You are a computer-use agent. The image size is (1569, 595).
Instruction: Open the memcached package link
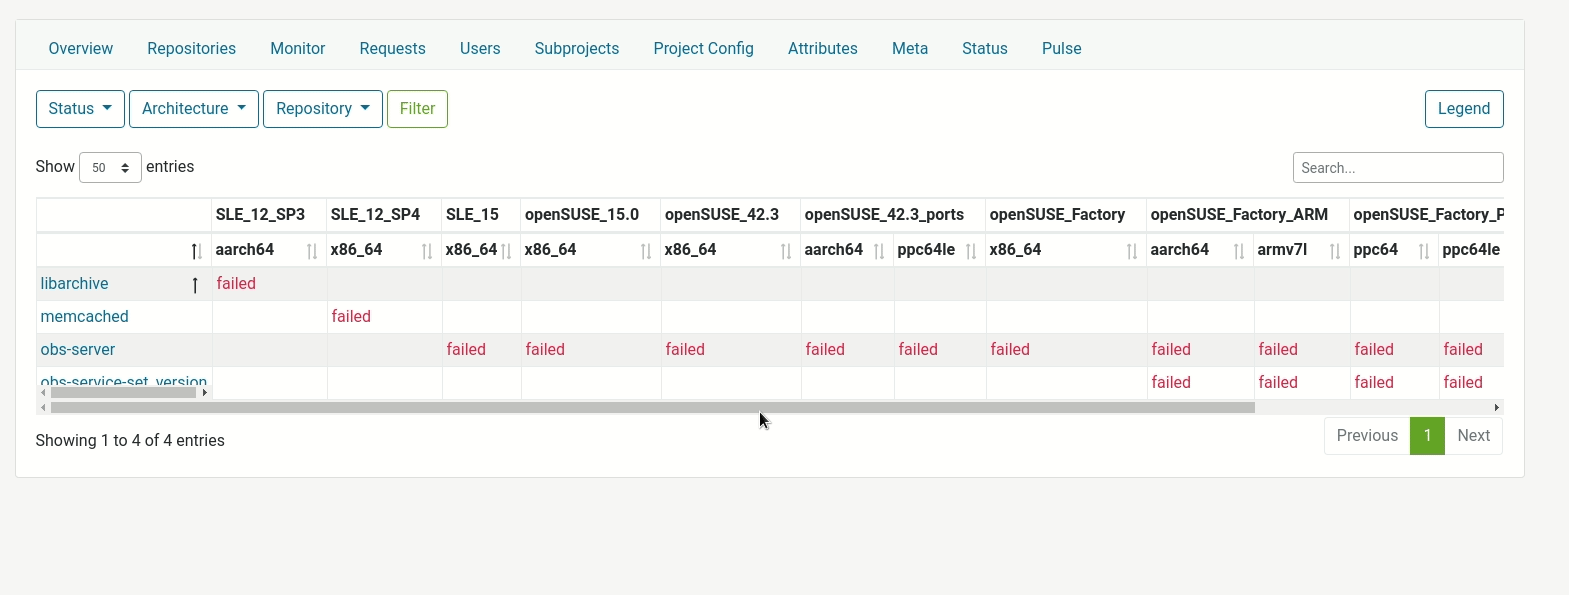click(x=84, y=316)
